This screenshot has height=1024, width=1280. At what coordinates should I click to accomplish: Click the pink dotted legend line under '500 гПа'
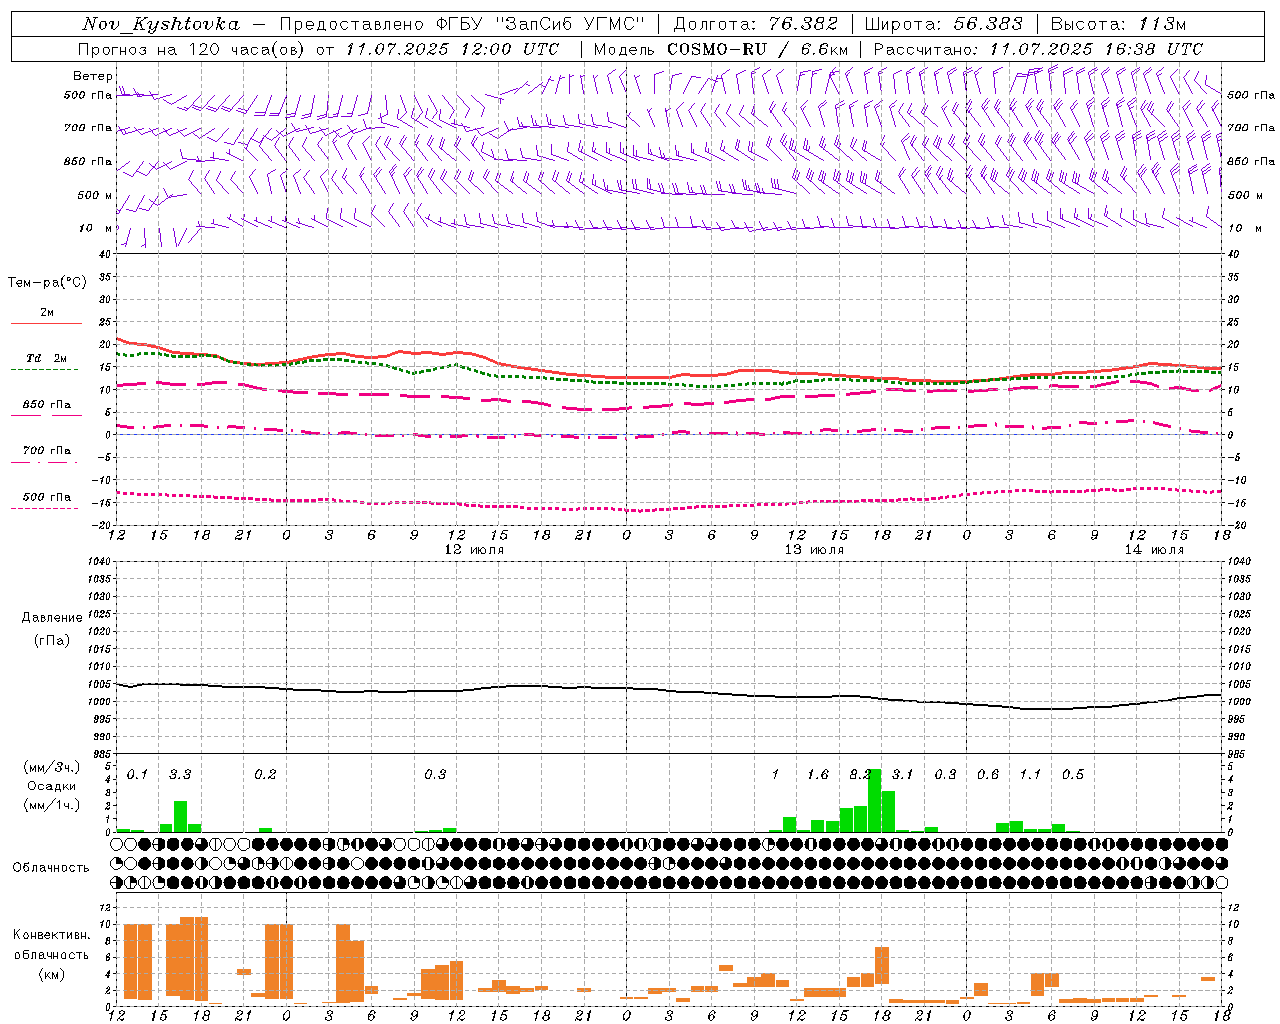44,509
